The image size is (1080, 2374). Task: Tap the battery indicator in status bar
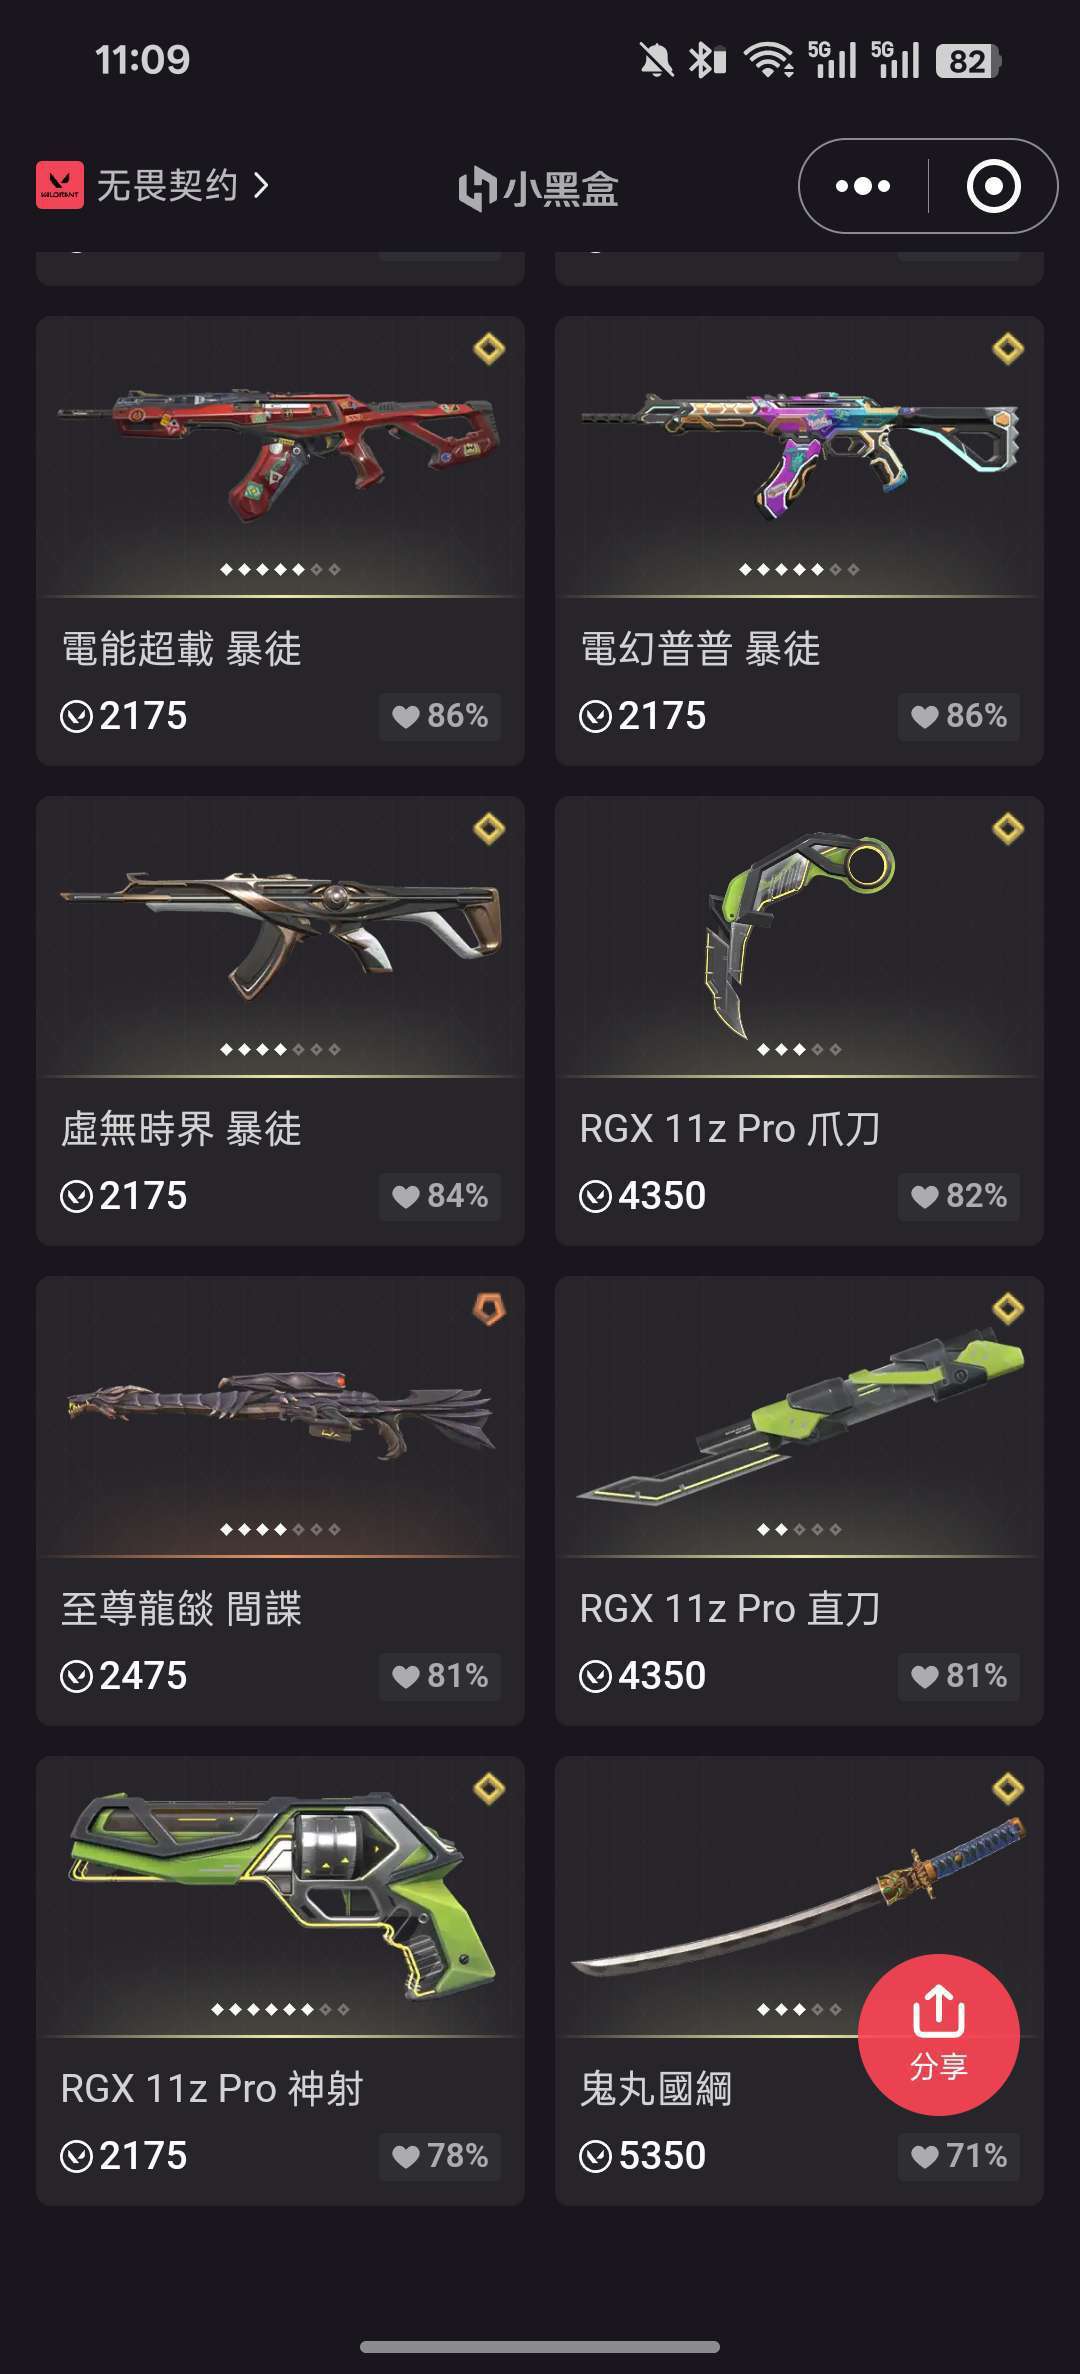pos(968,61)
